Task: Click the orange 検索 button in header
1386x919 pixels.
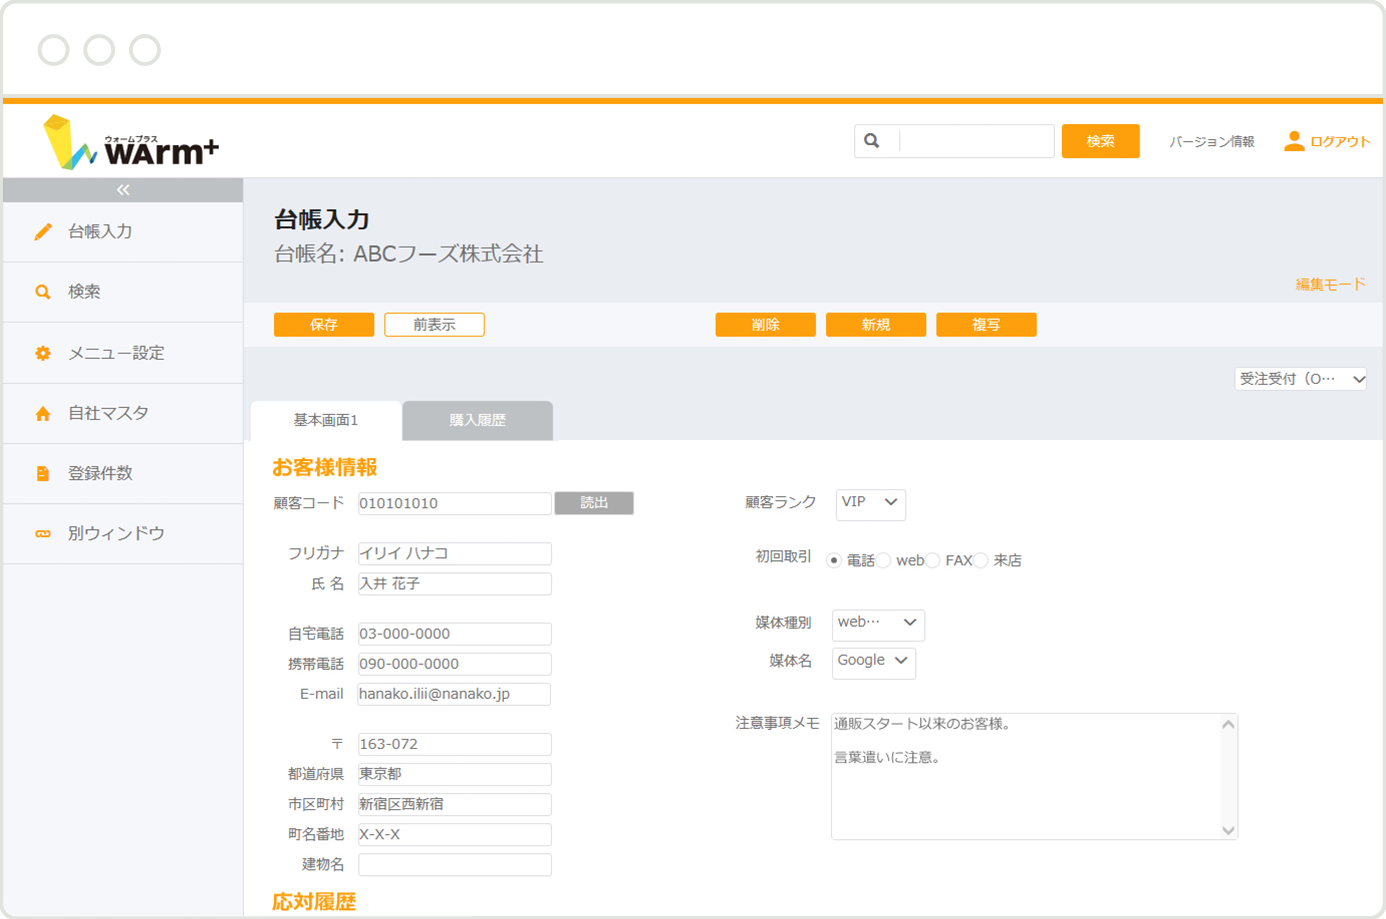Action: click(x=1100, y=141)
